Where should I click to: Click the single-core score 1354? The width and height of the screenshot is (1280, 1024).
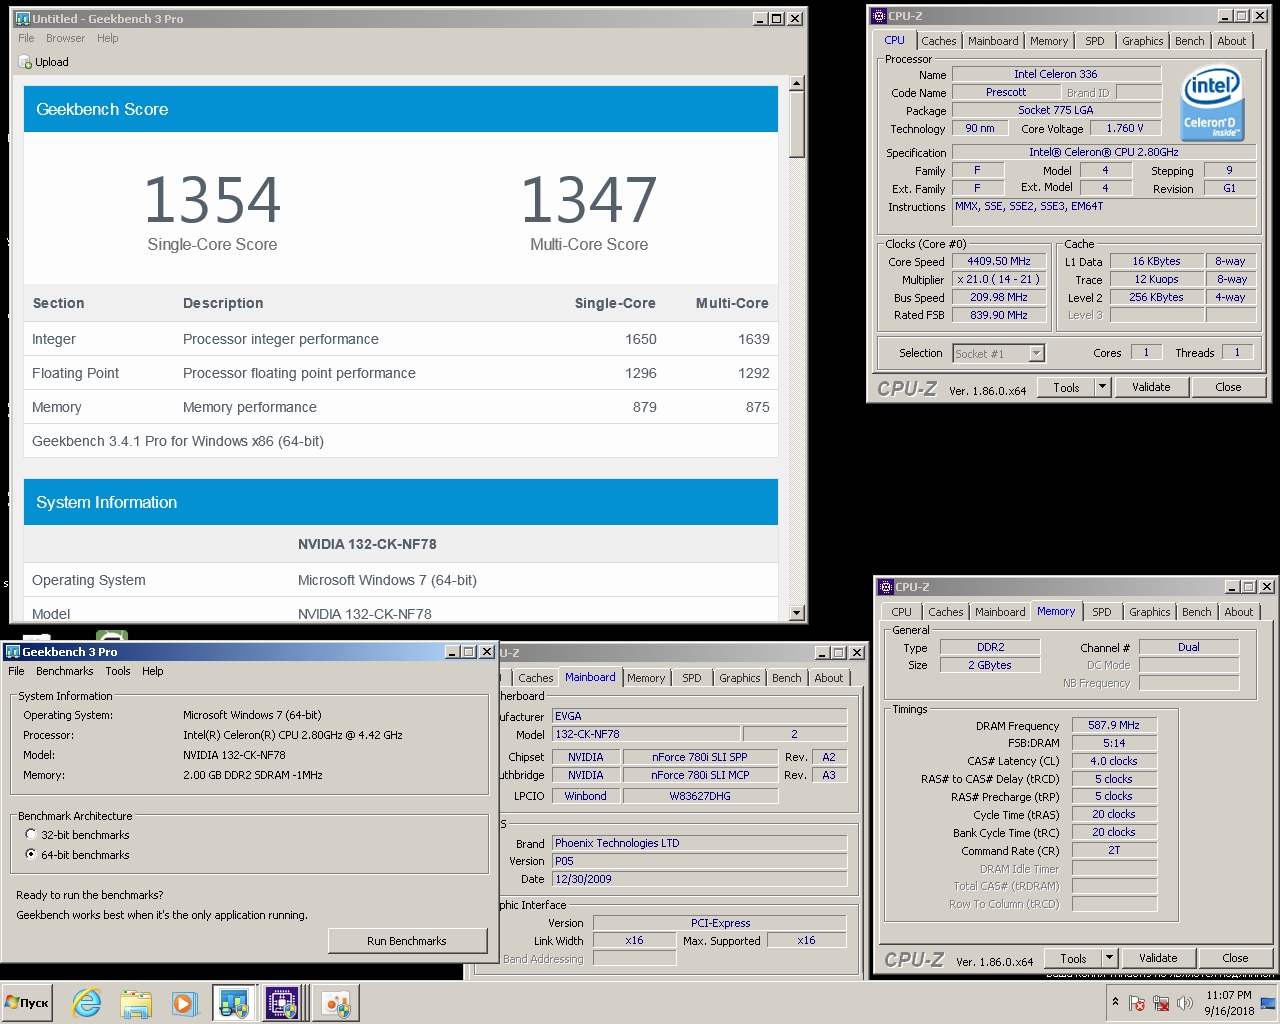(x=212, y=199)
